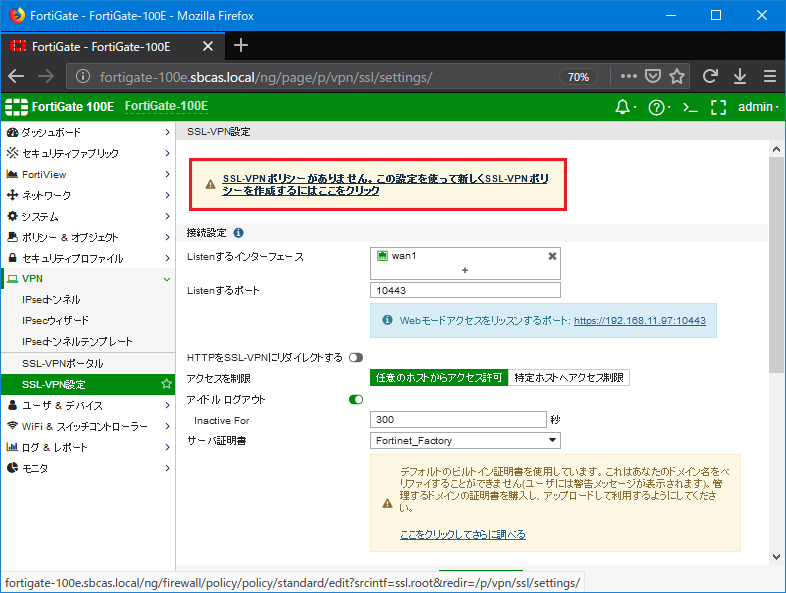Click the scrollbar down arrow

(776, 556)
